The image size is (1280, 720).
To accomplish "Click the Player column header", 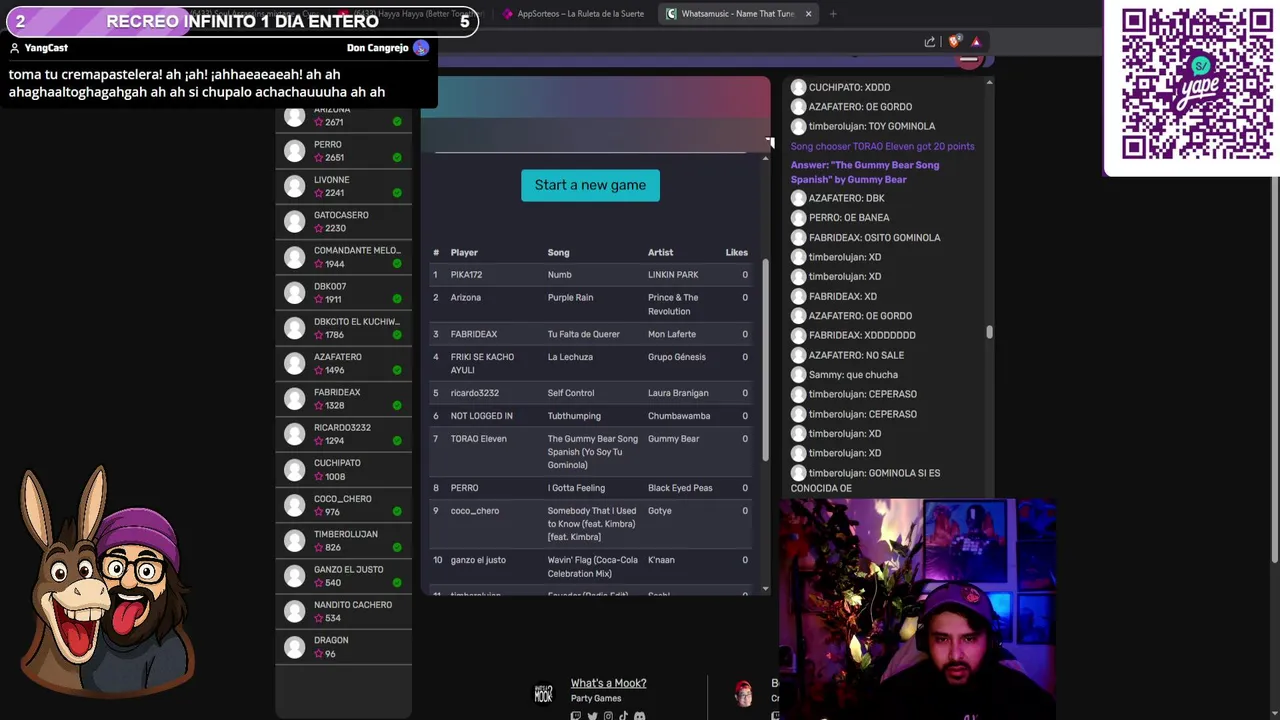I will tap(464, 253).
